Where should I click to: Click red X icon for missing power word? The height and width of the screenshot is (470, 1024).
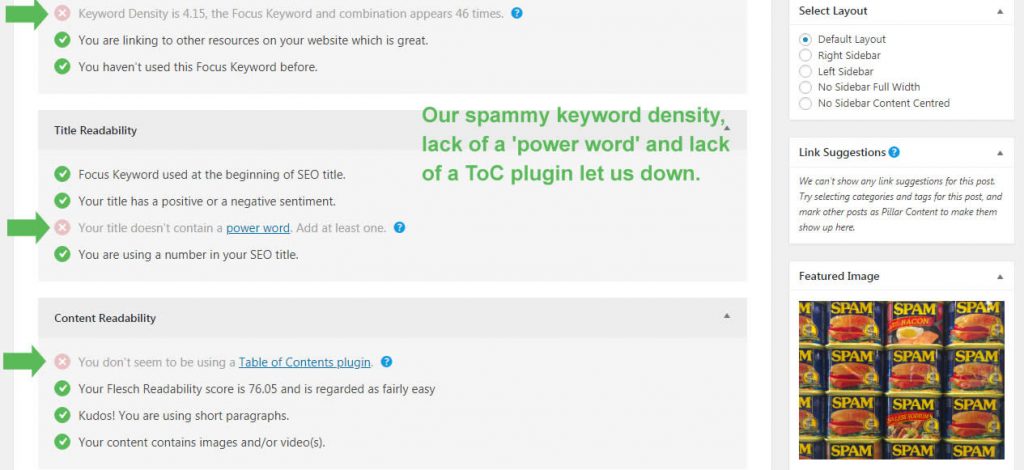click(x=62, y=228)
